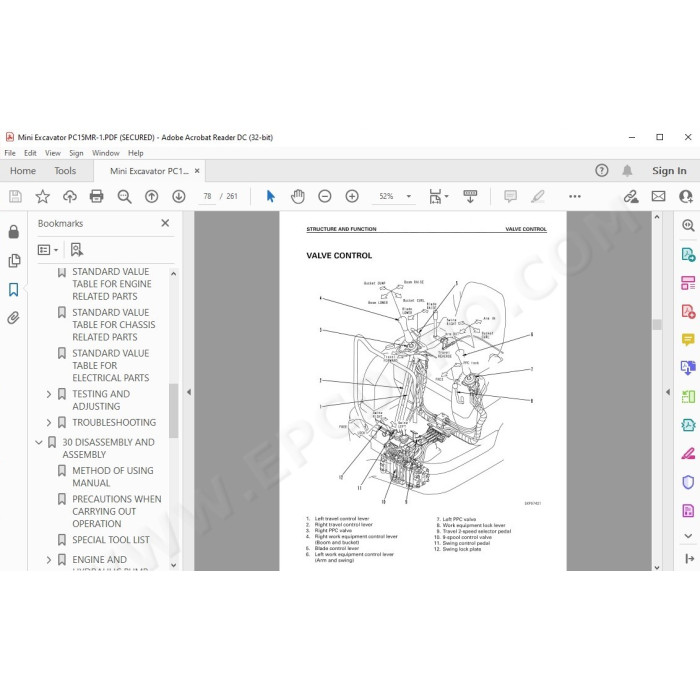The height and width of the screenshot is (700, 700).
Task: Open security lock panel in sidebar
Action: (14, 232)
